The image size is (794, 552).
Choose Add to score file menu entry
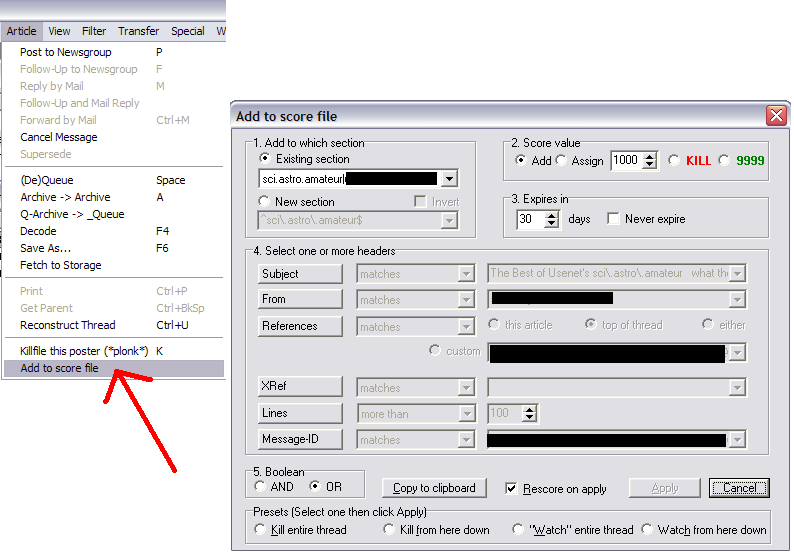(x=59, y=369)
